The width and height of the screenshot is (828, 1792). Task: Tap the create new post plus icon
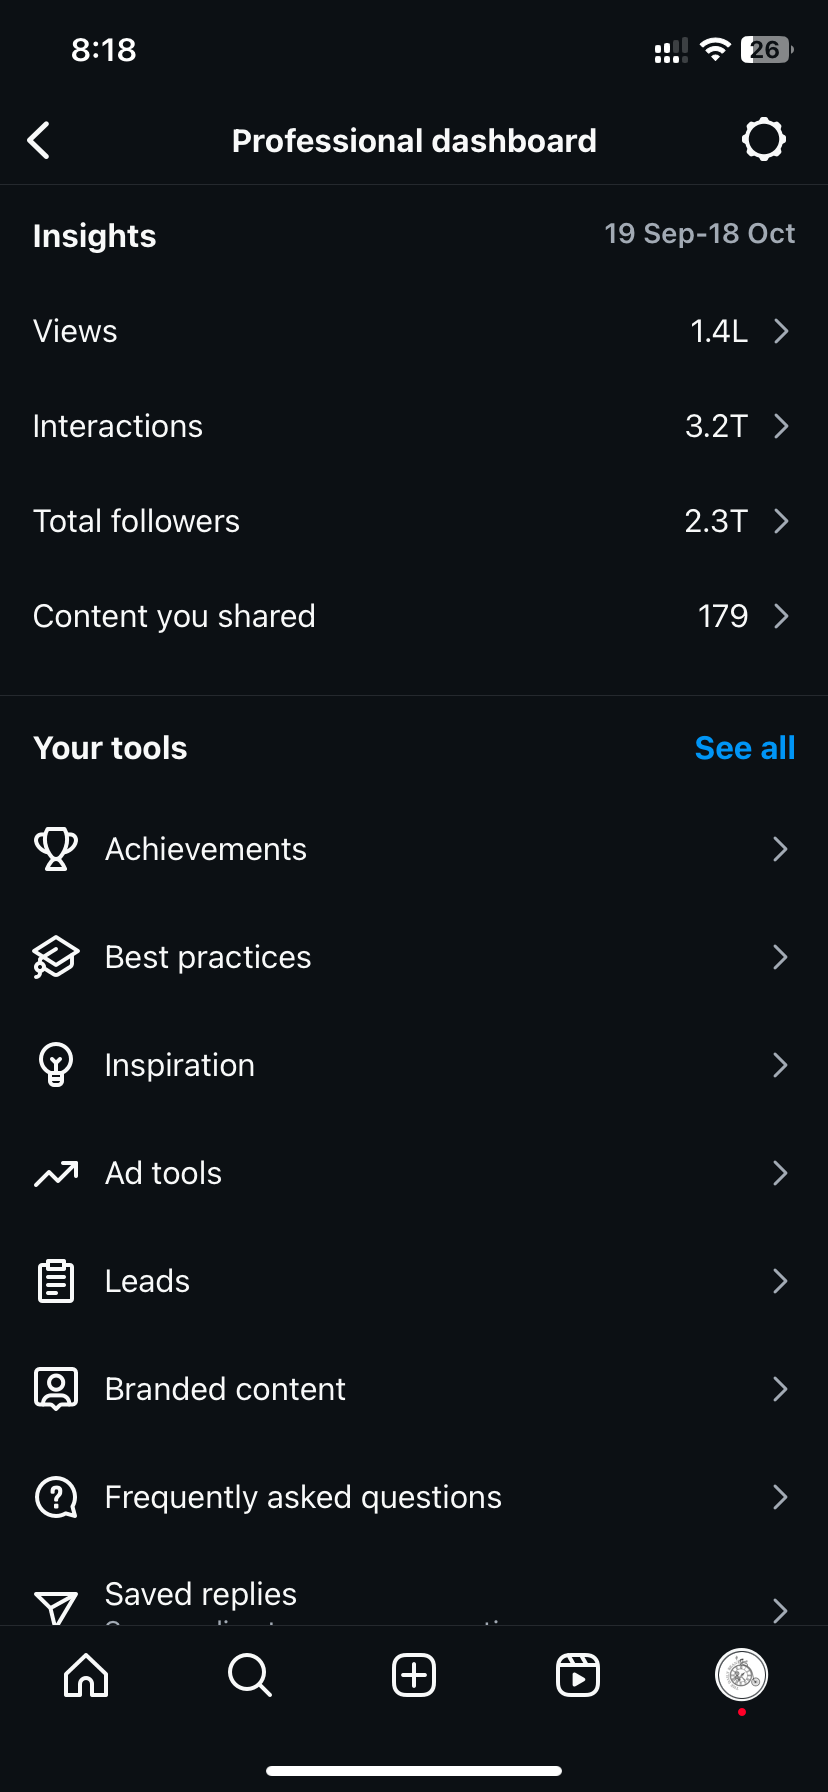[414, 1675]
